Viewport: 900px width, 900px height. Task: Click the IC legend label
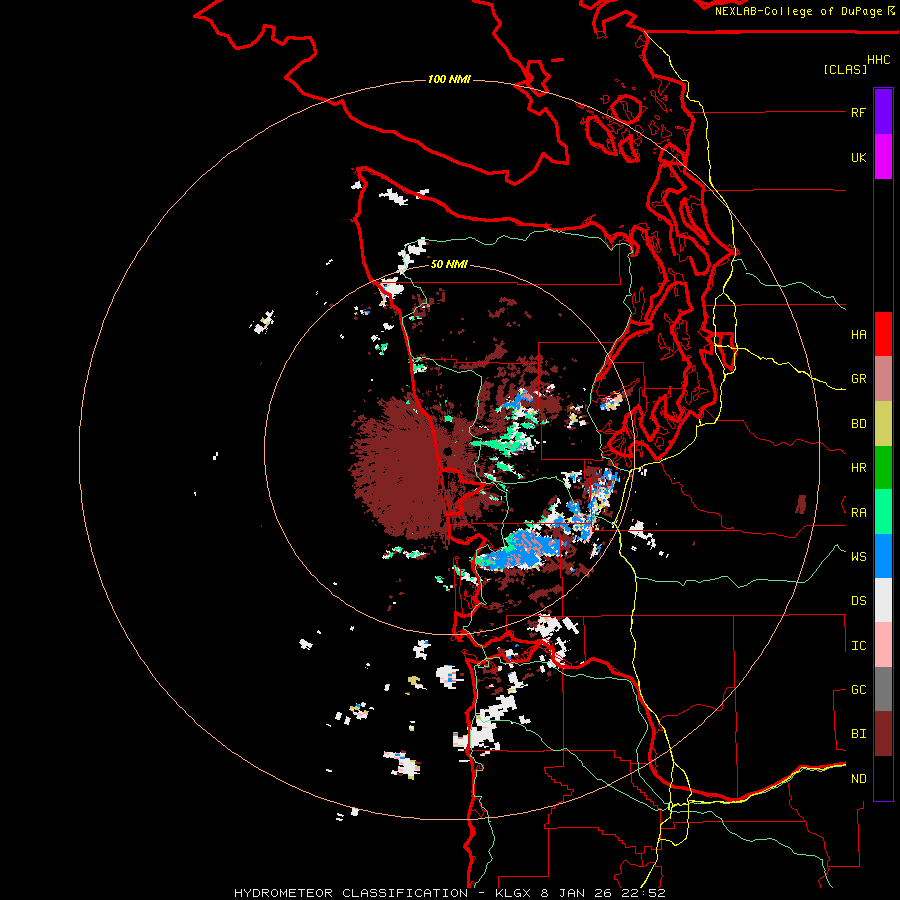(x=858, y=646)
